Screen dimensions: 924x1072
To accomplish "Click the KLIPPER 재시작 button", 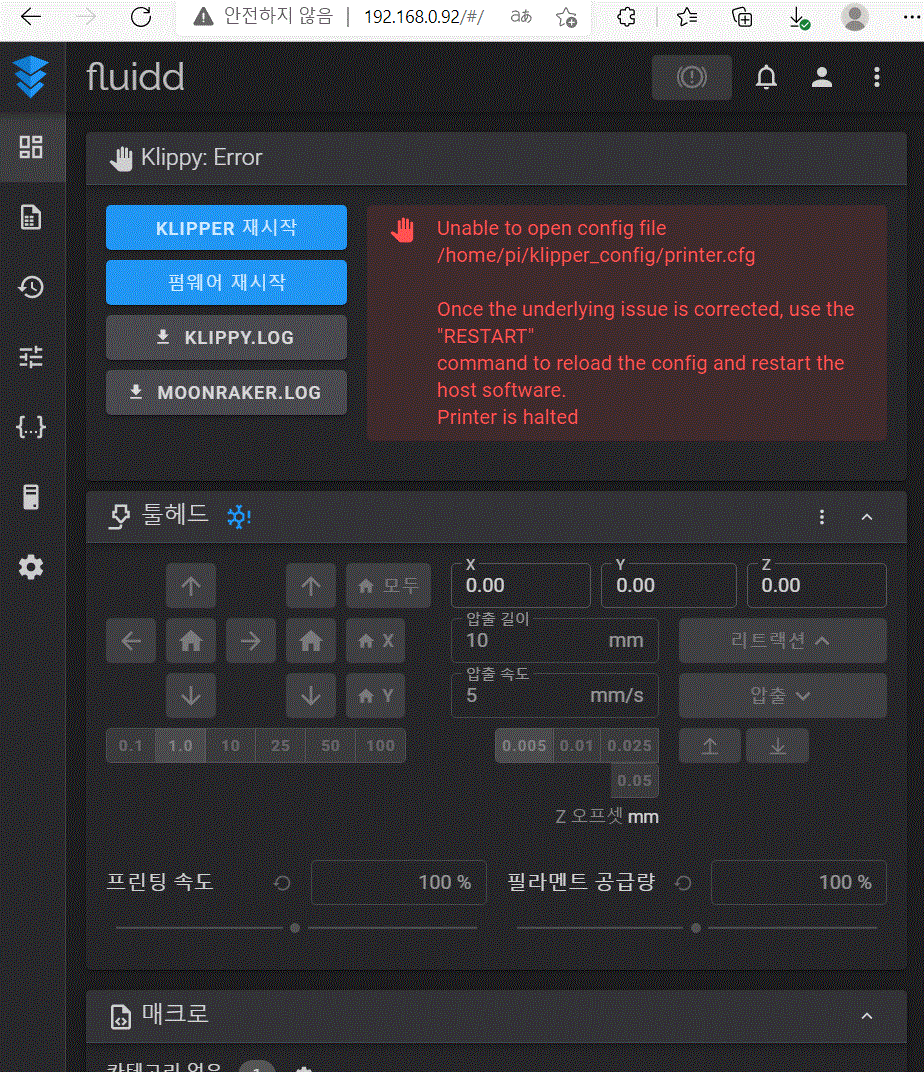I will 226,228.
